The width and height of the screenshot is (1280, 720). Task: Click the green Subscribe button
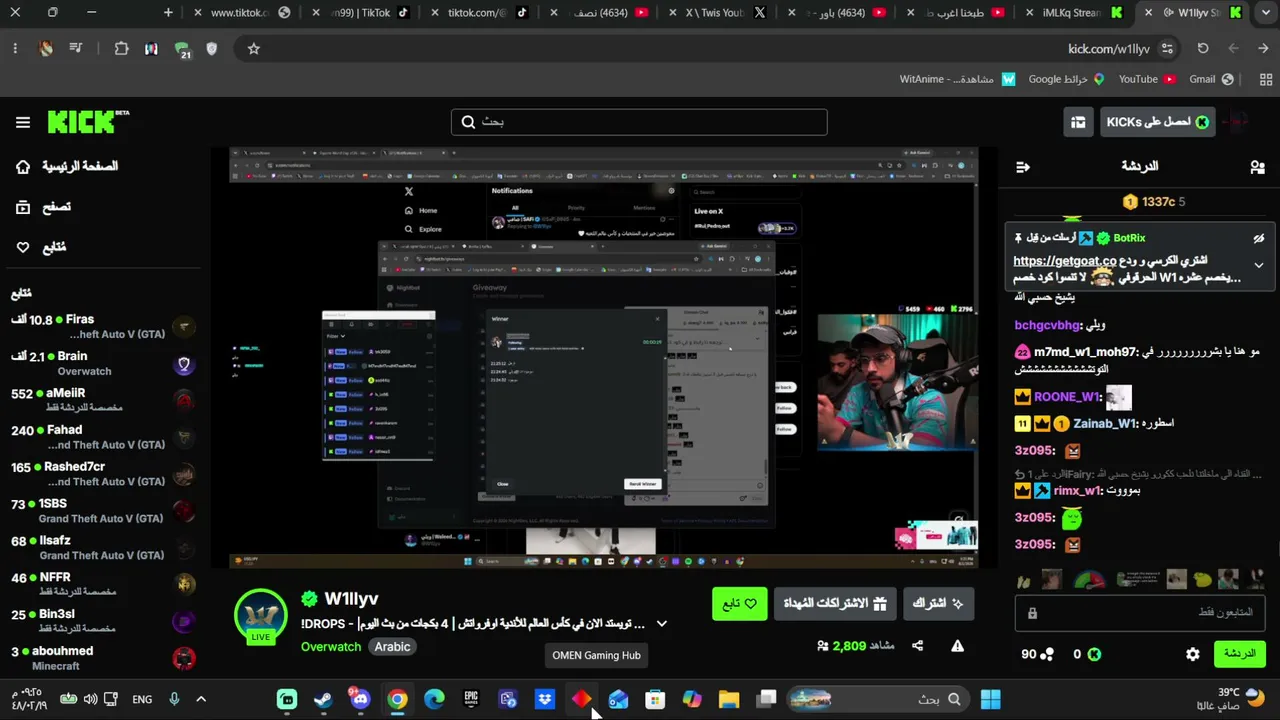tap(938, 604)
